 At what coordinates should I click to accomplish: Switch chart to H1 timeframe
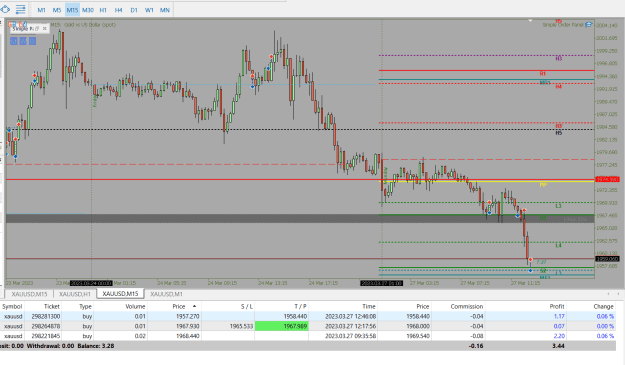(x=103, y=10)
